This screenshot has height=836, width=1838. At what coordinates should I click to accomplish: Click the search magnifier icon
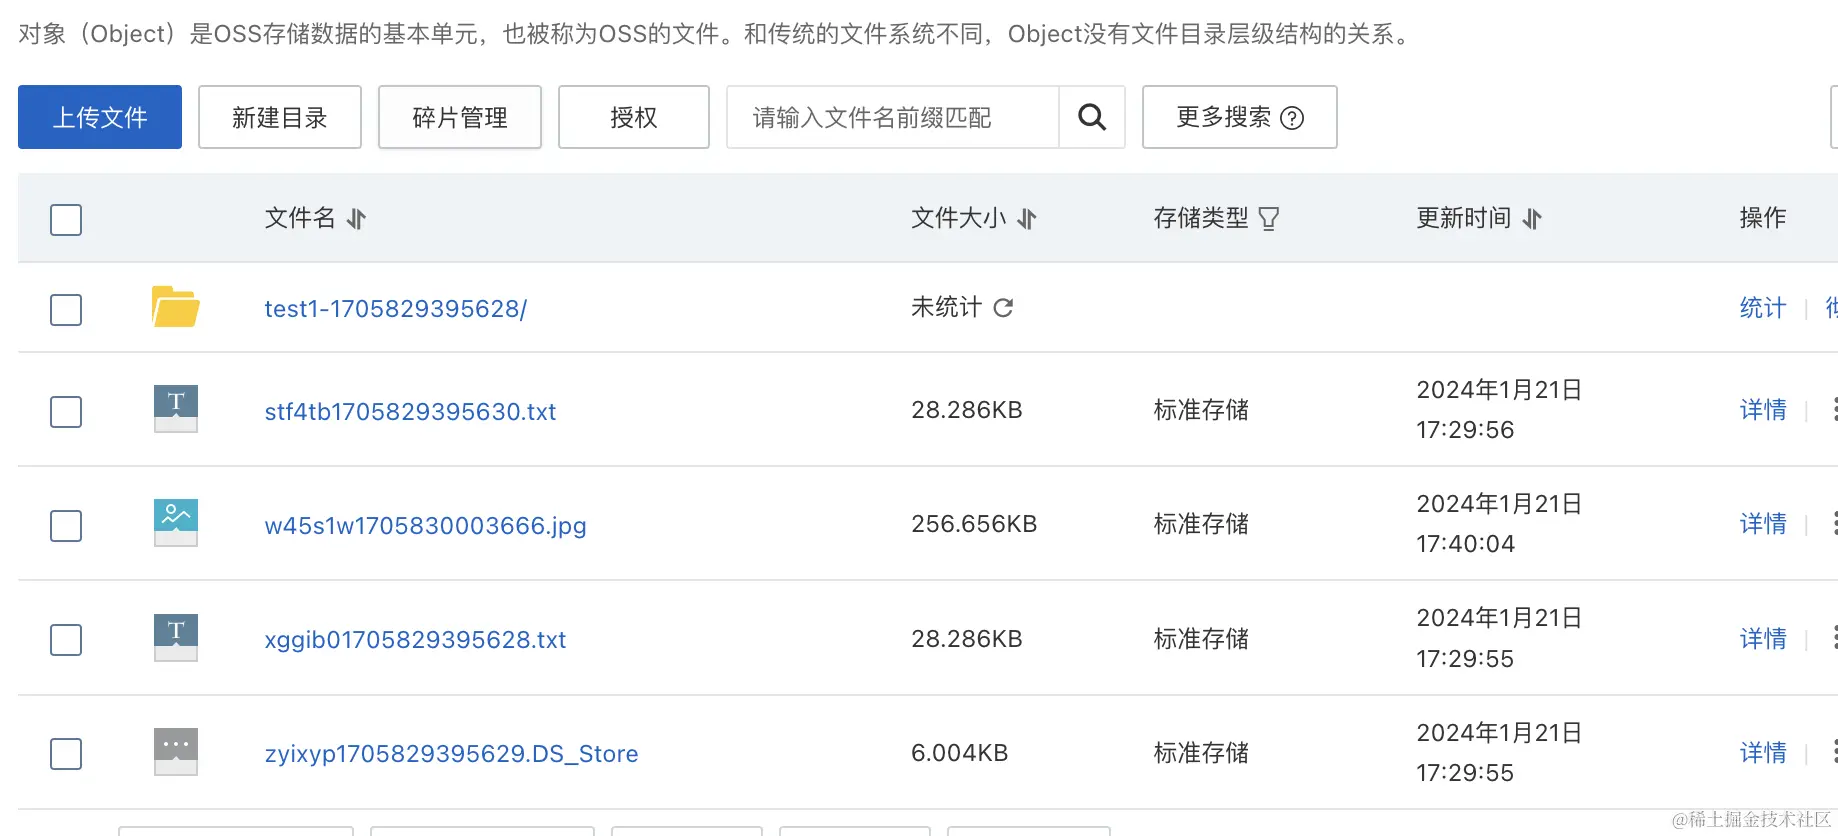point(1092,118)
